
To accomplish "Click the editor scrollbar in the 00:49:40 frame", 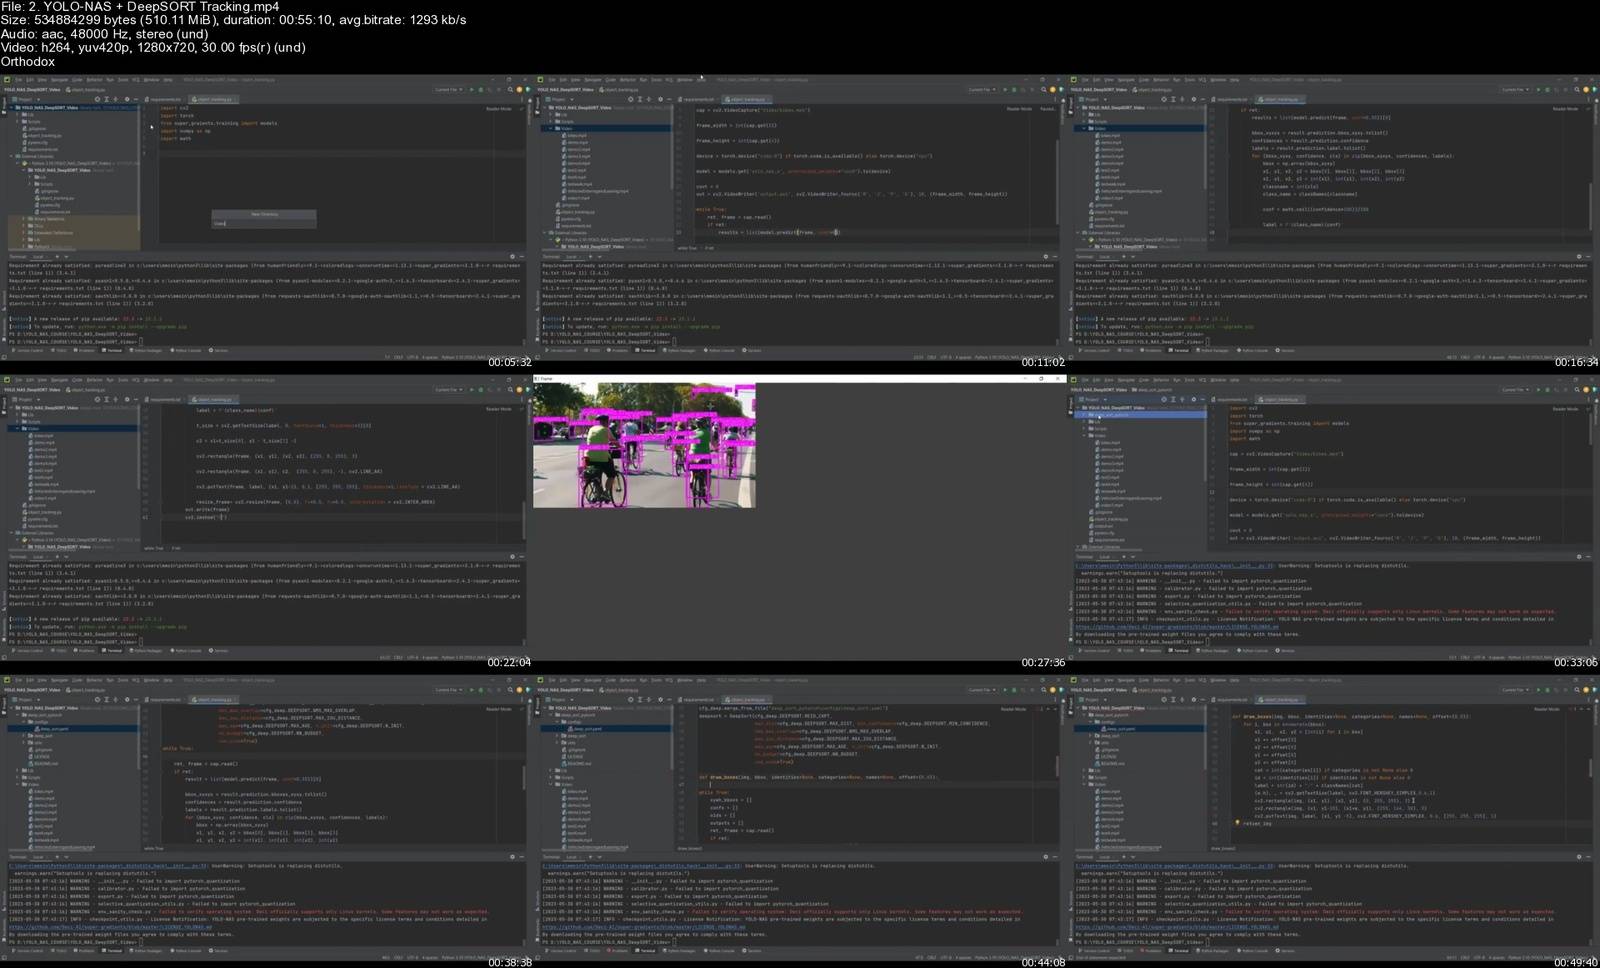I will pos(1590,768).
